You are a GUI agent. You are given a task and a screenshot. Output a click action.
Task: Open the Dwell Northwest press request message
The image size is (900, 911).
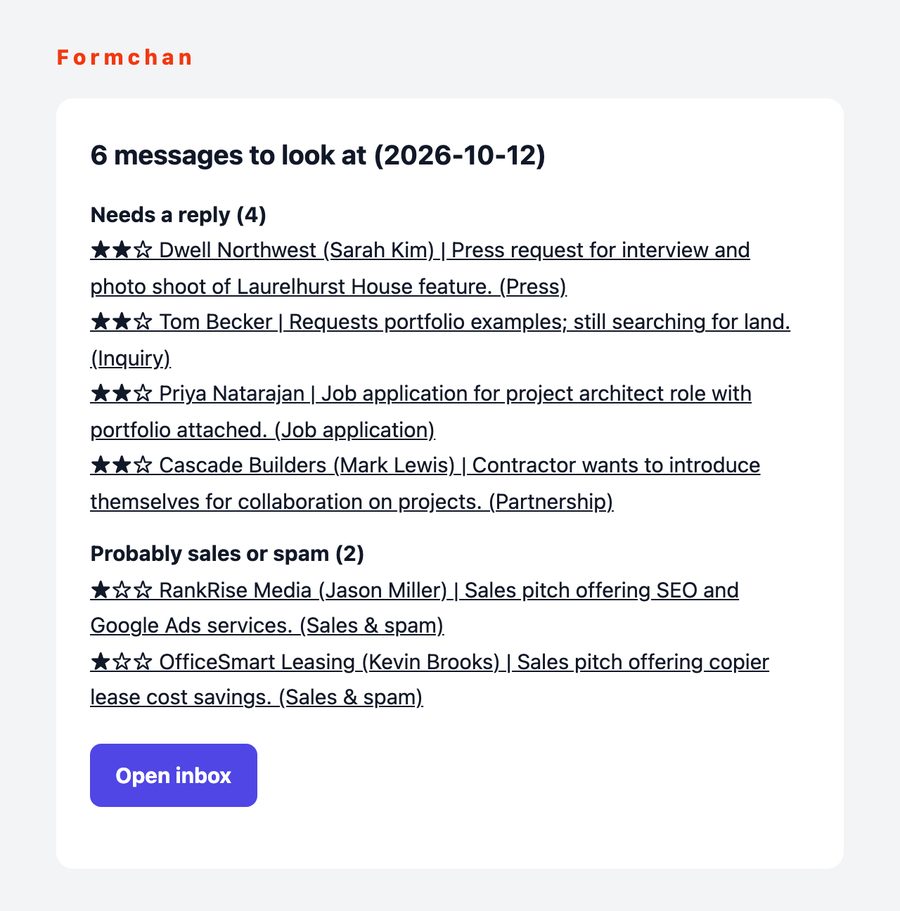click(x=420, y=268)
